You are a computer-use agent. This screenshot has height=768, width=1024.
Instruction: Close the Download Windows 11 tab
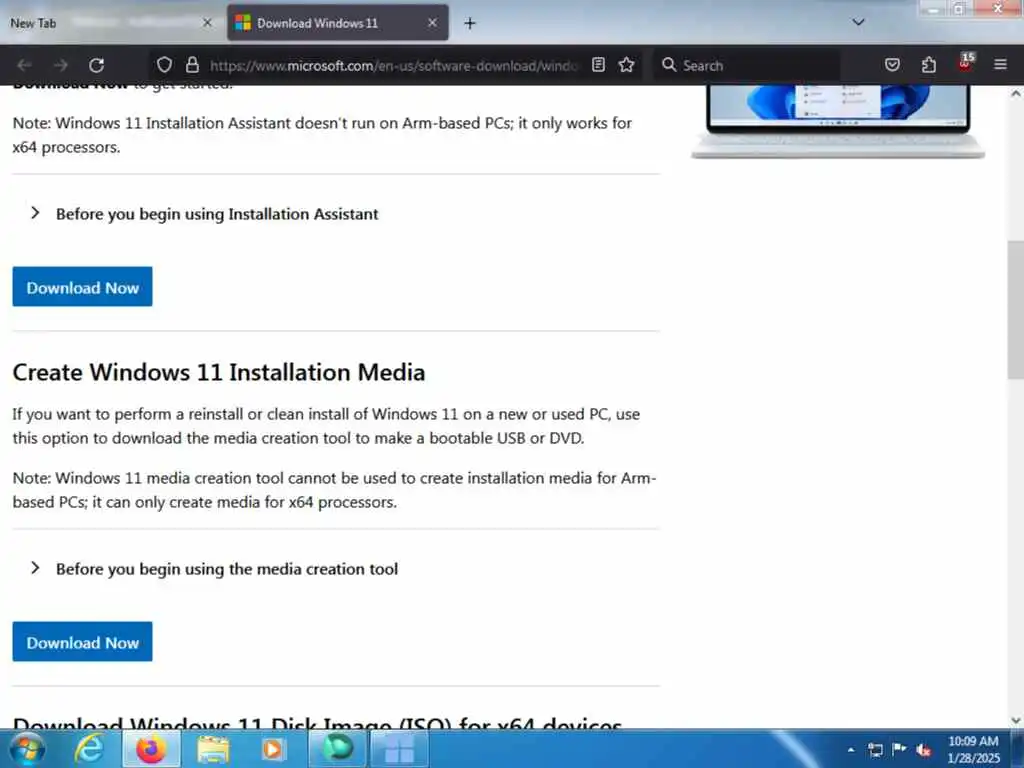point(432,23)
